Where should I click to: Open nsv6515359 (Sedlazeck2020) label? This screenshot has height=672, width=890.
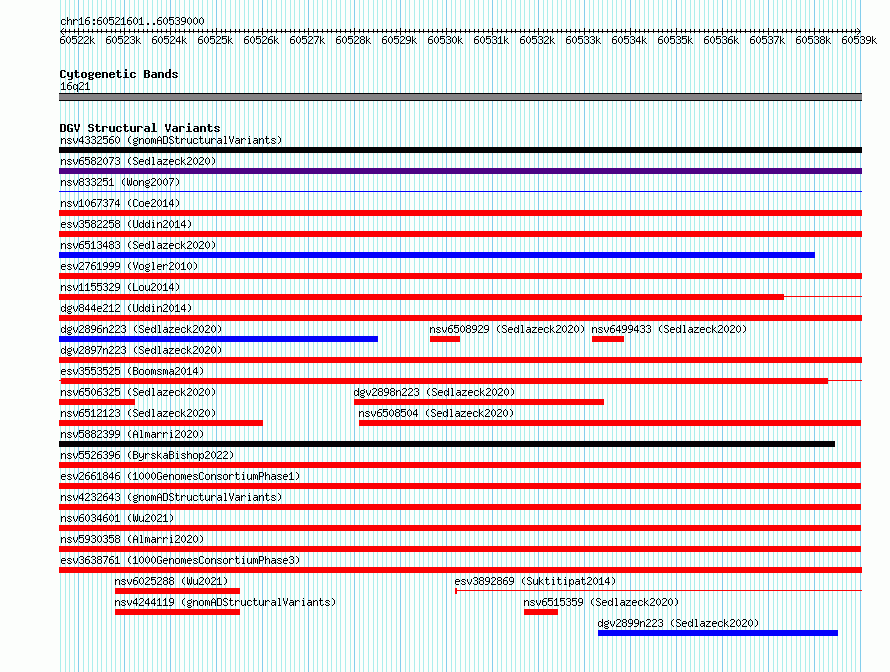[x=601, y=602]
